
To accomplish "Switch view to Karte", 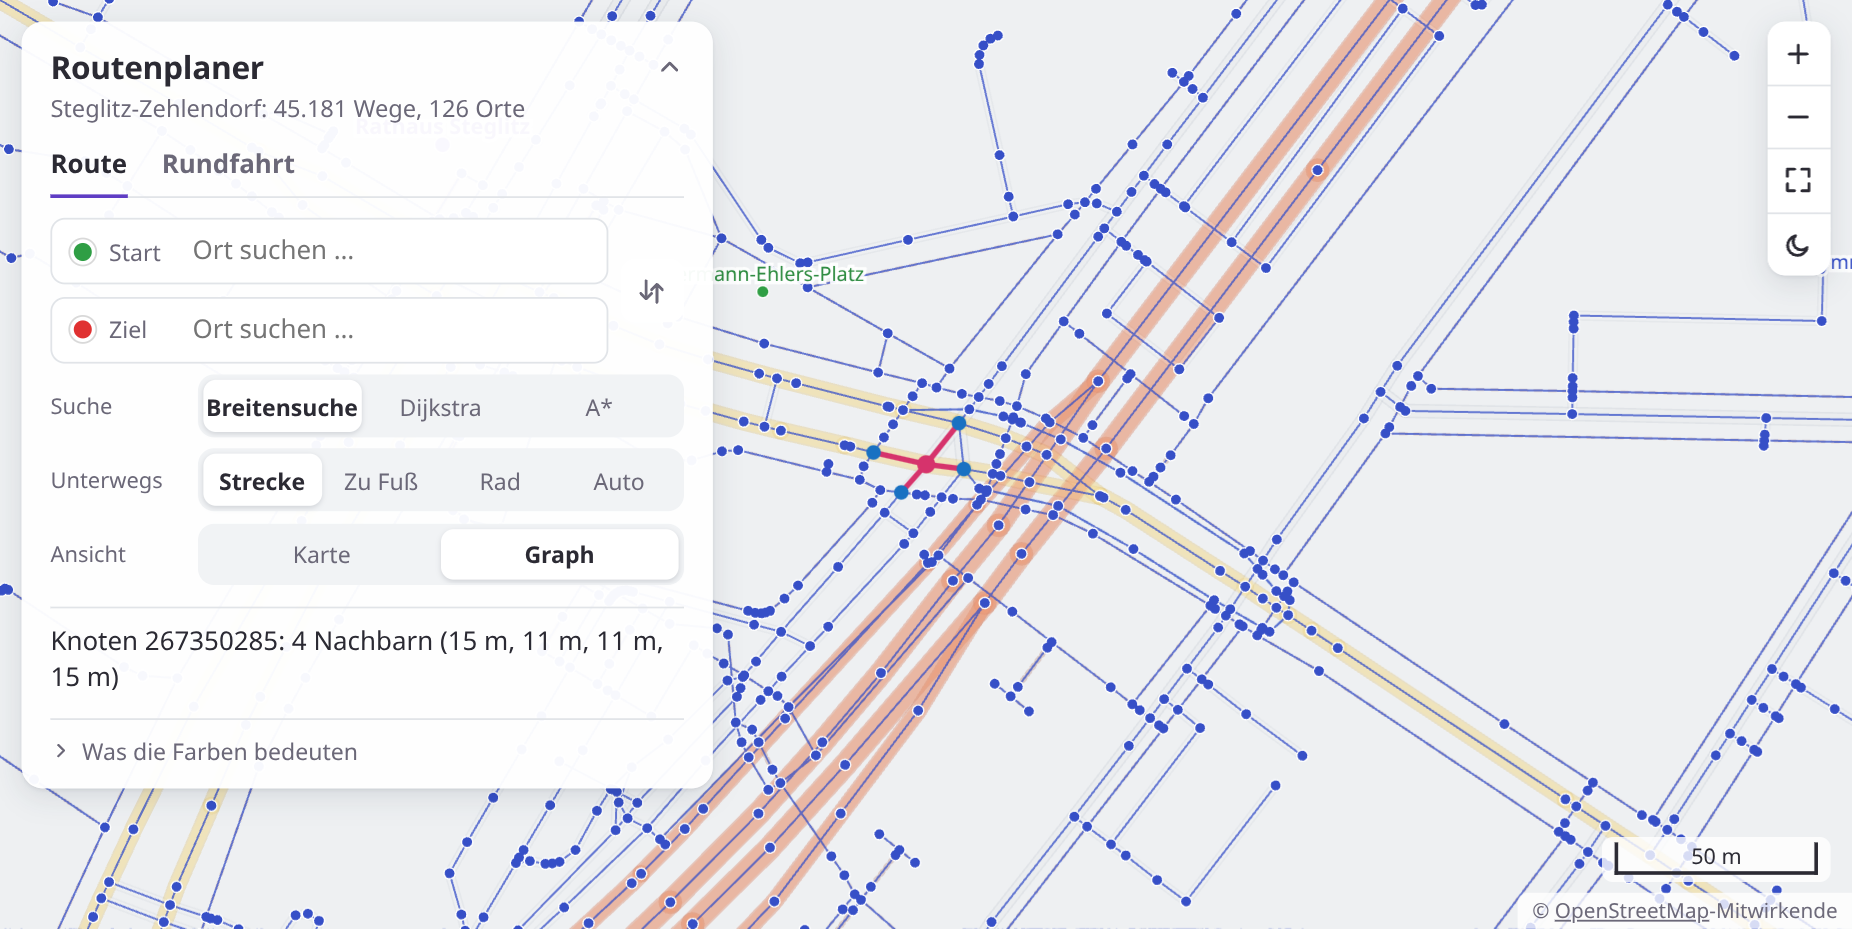I will (x=321, y=555).
